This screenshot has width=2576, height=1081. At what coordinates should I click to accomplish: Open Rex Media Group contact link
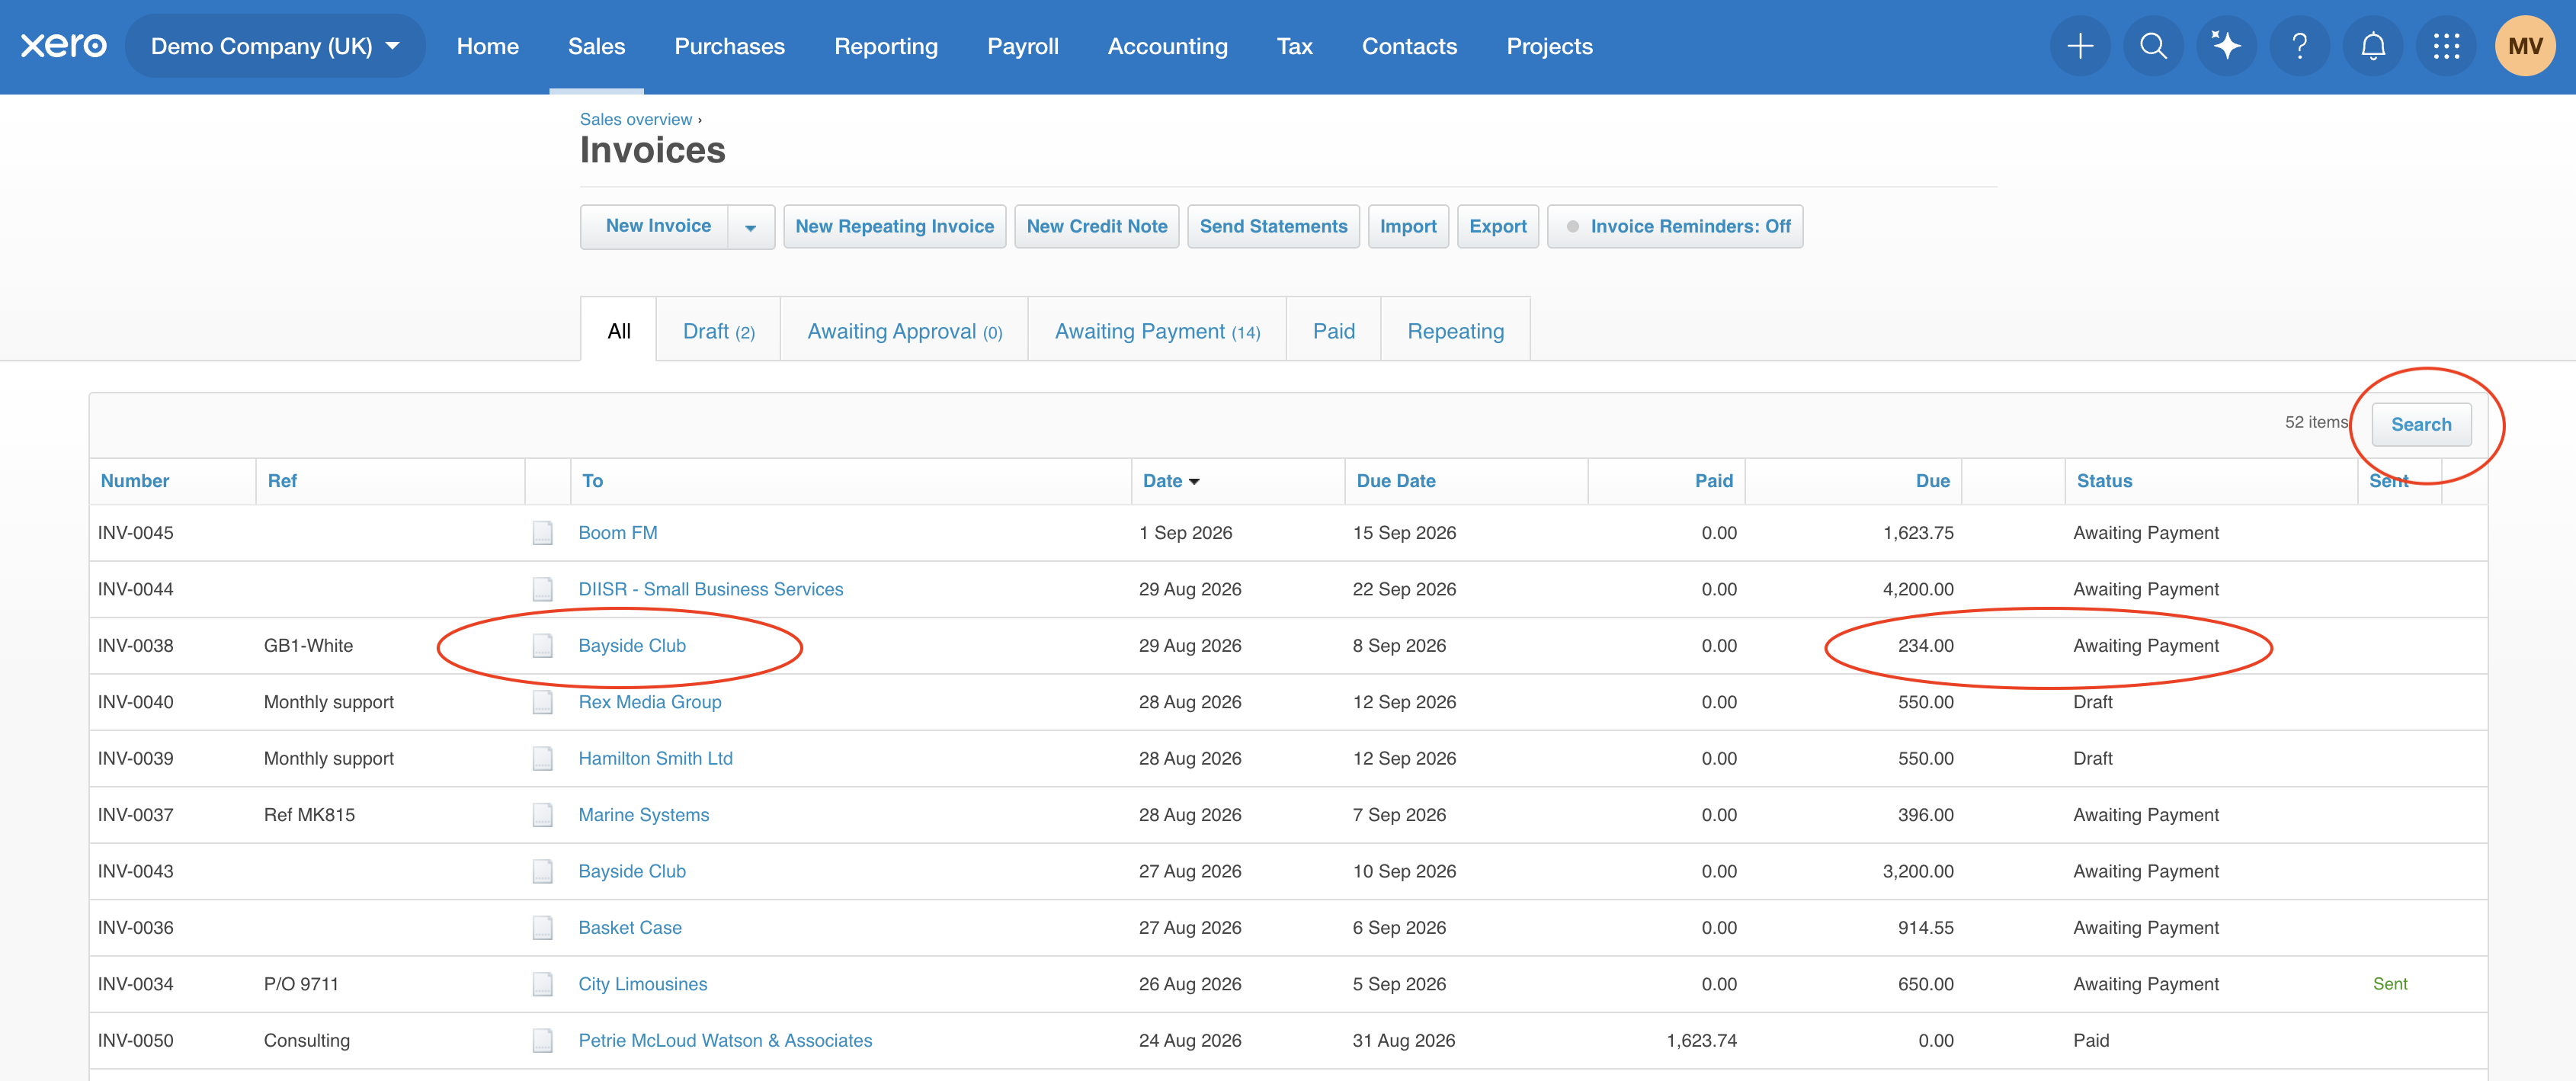point(650,702)
